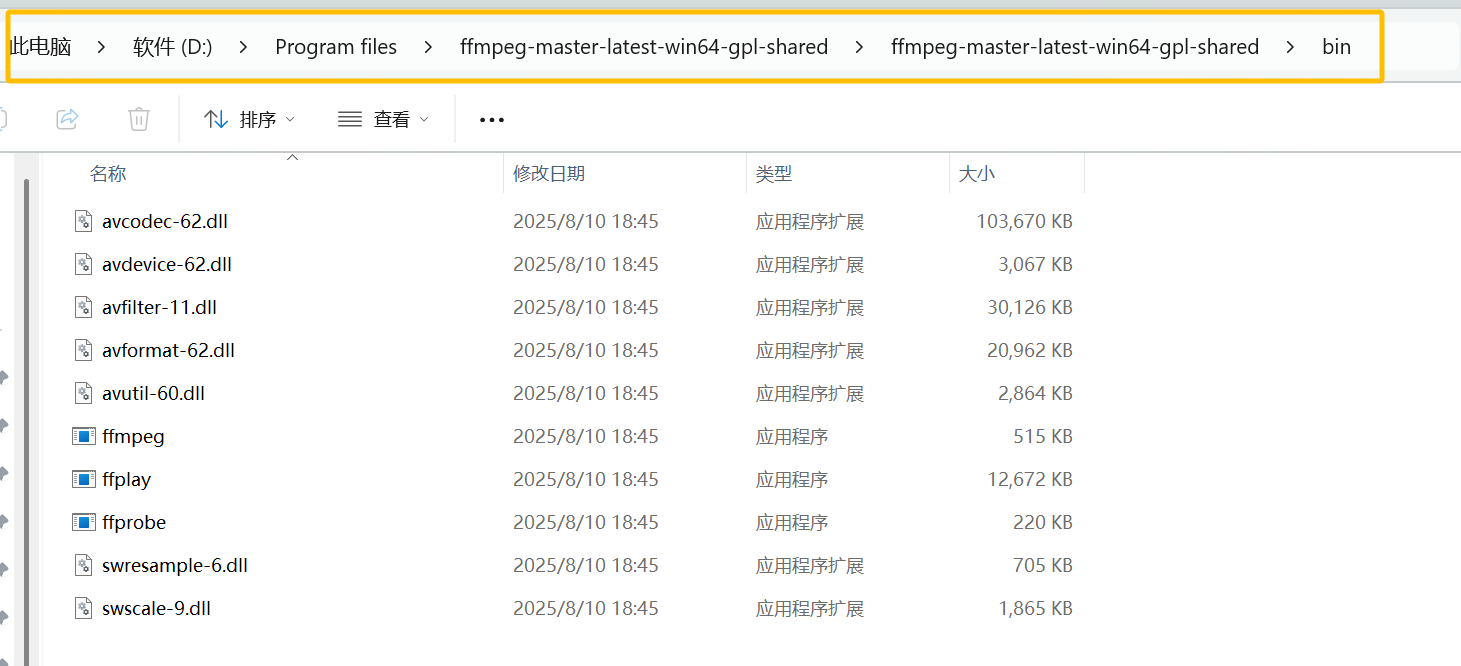Open the sort (排序) dropdown
This screenshot has height=666, width=1461.
250,119
